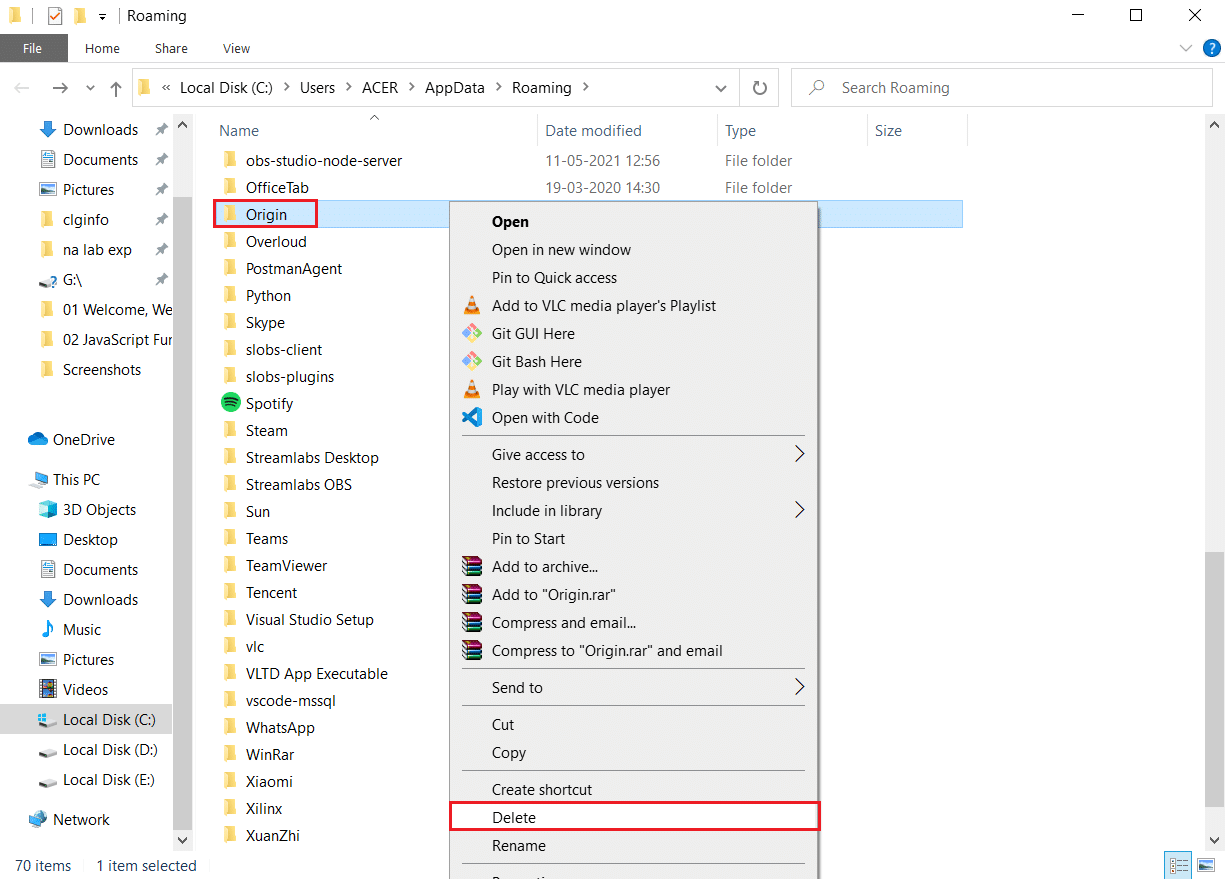Switch to the View ribbon tab
The height and width of the screenshot is (879, 1225).
tap(236, 48)
